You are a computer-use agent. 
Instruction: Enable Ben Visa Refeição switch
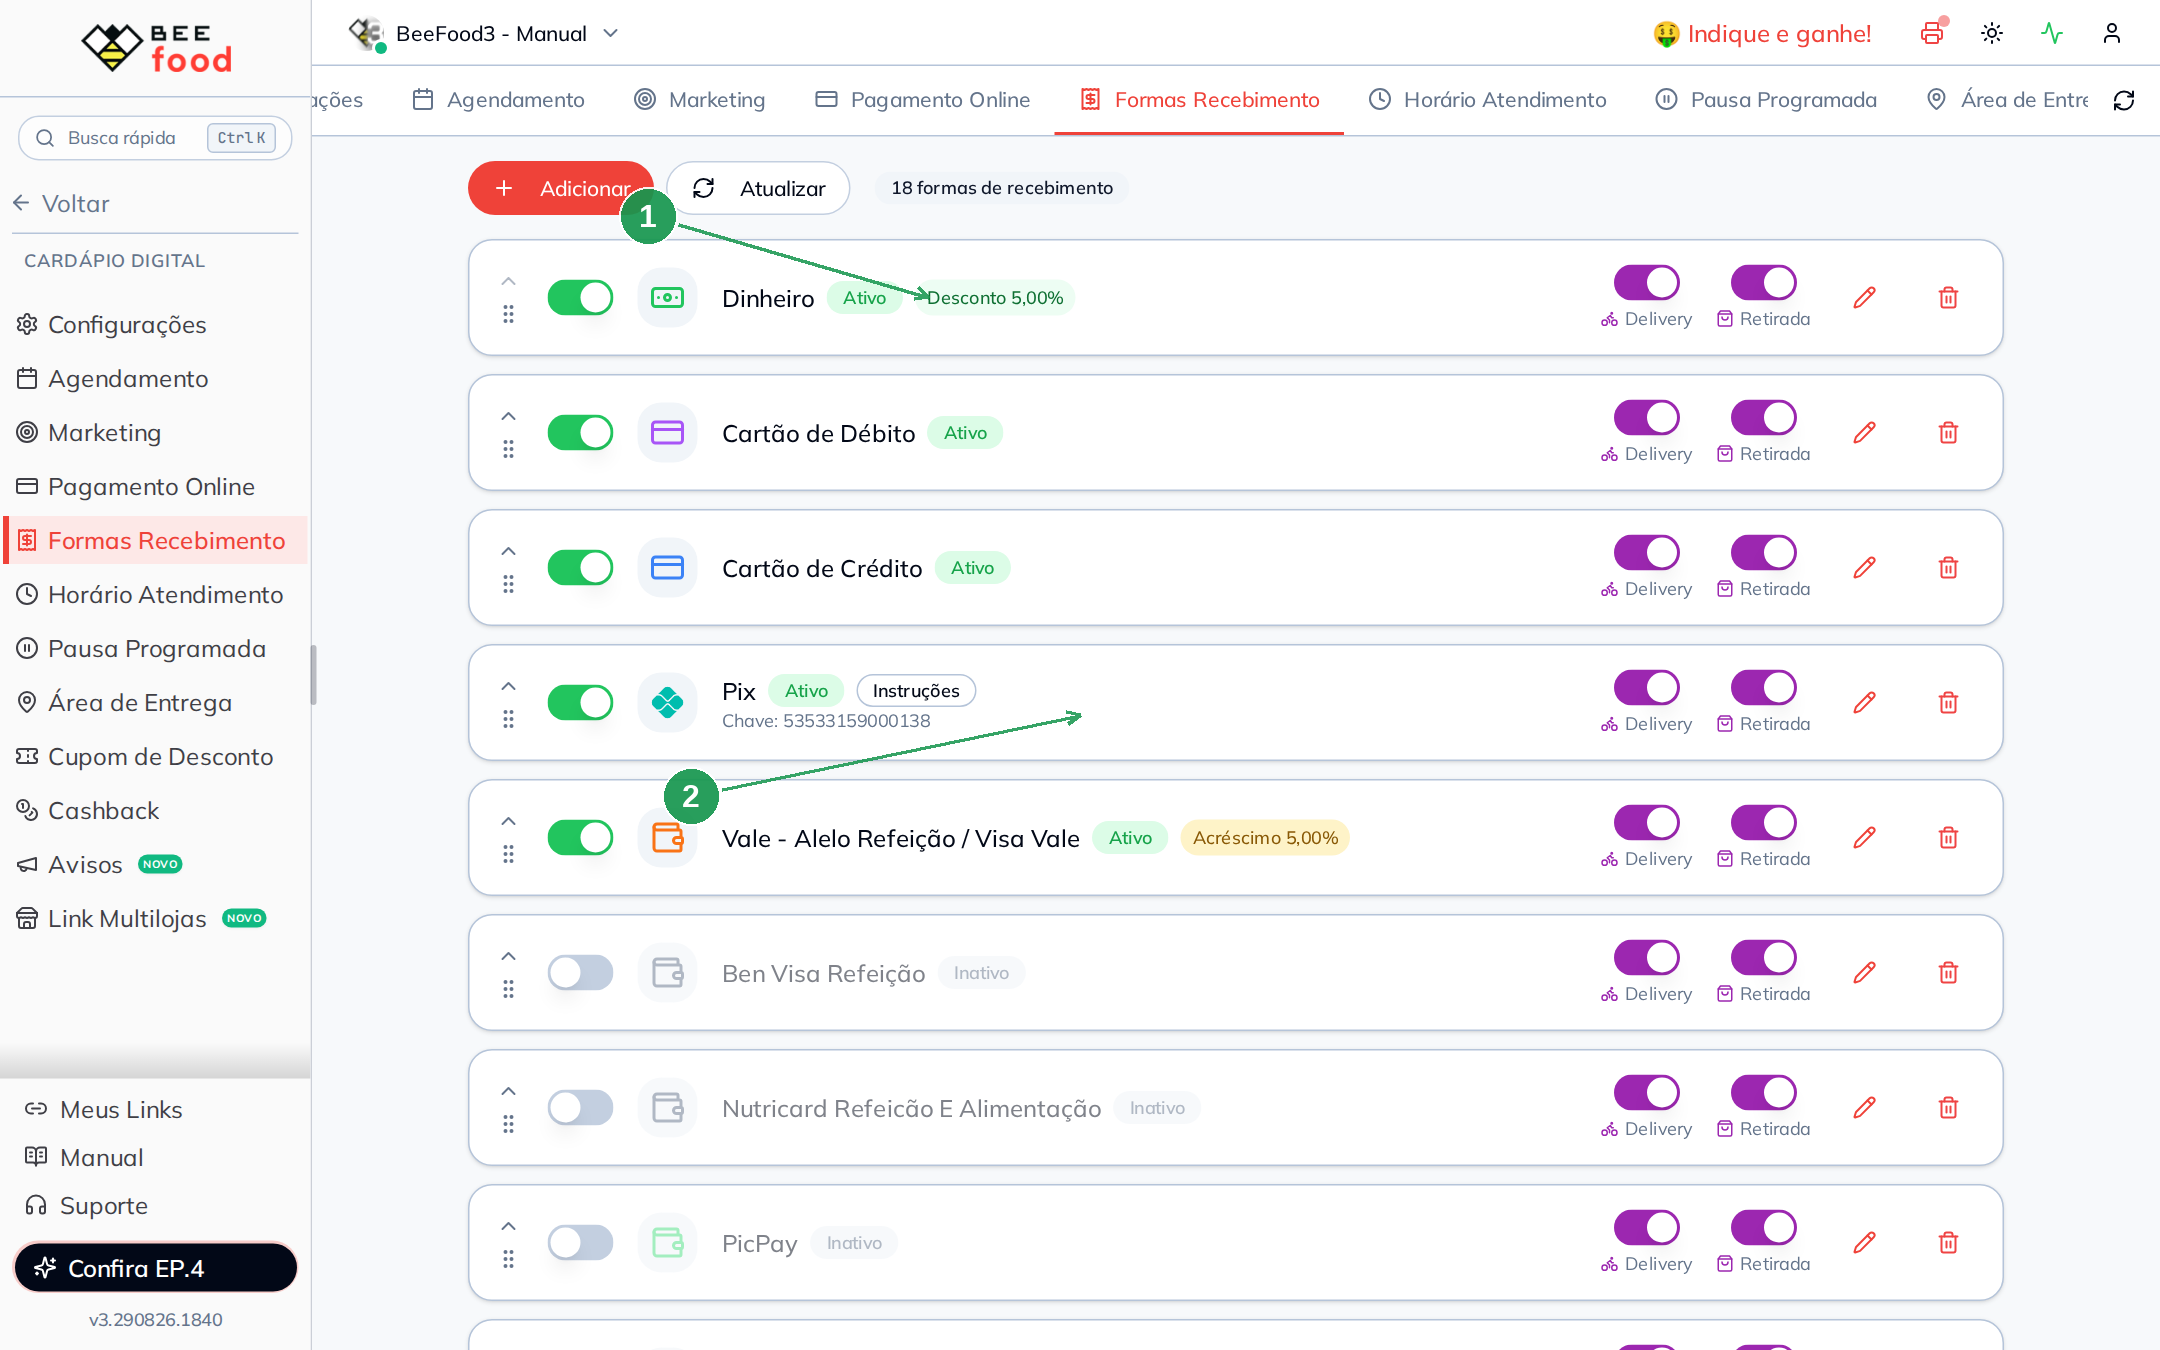580,973
